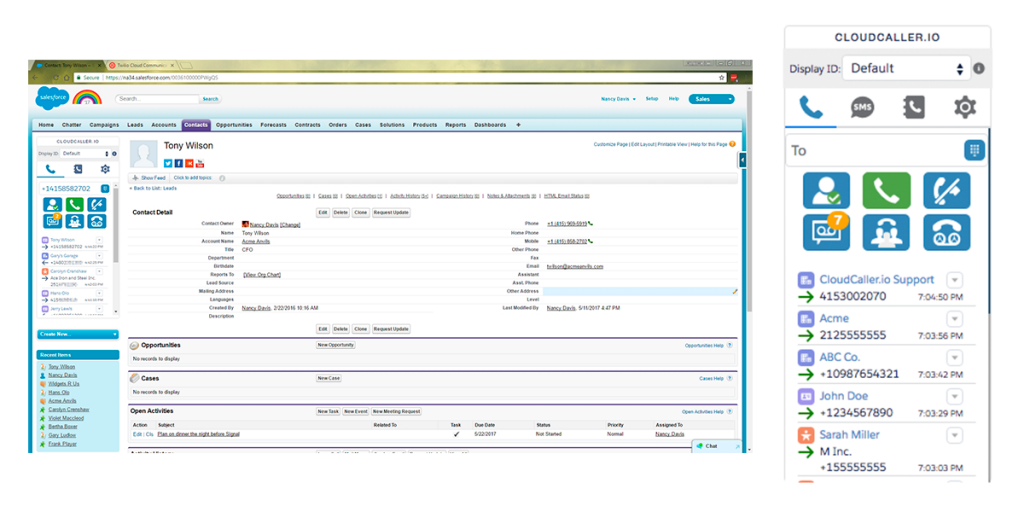1024x512 pixels.
Task: Bookmark the page using the star icon
Action: coord(722,77)
